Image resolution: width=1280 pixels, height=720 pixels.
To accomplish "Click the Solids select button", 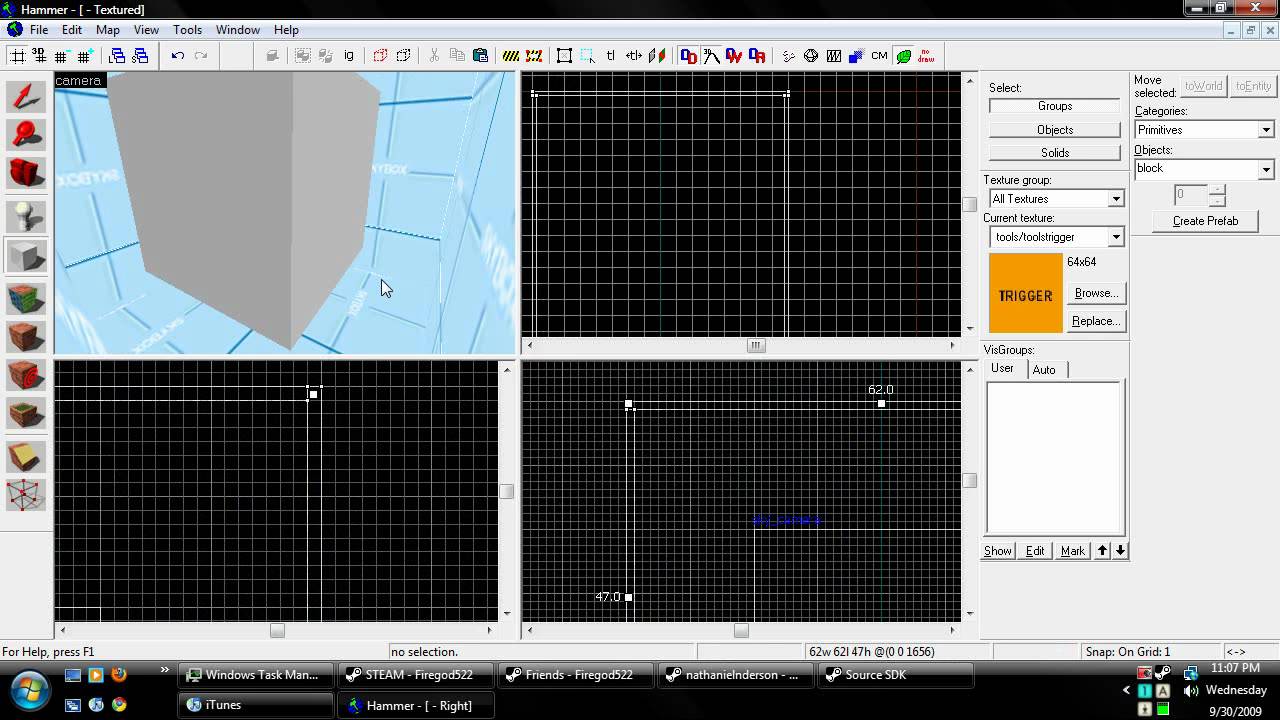I will 1055,153.
